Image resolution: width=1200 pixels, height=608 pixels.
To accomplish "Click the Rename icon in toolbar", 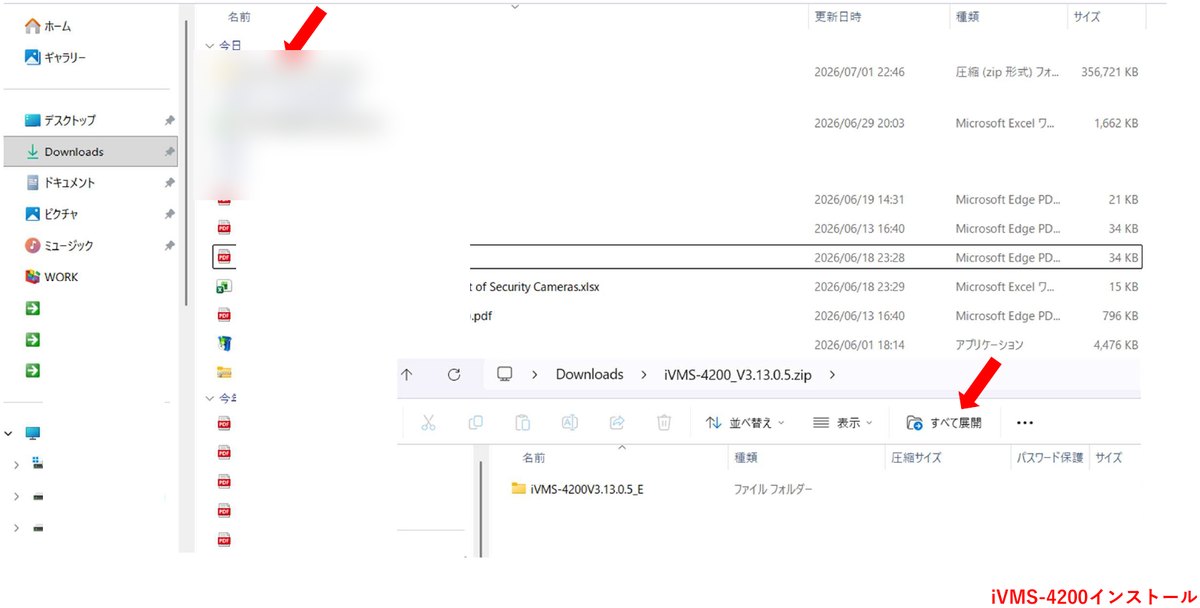I will point(569,423).
